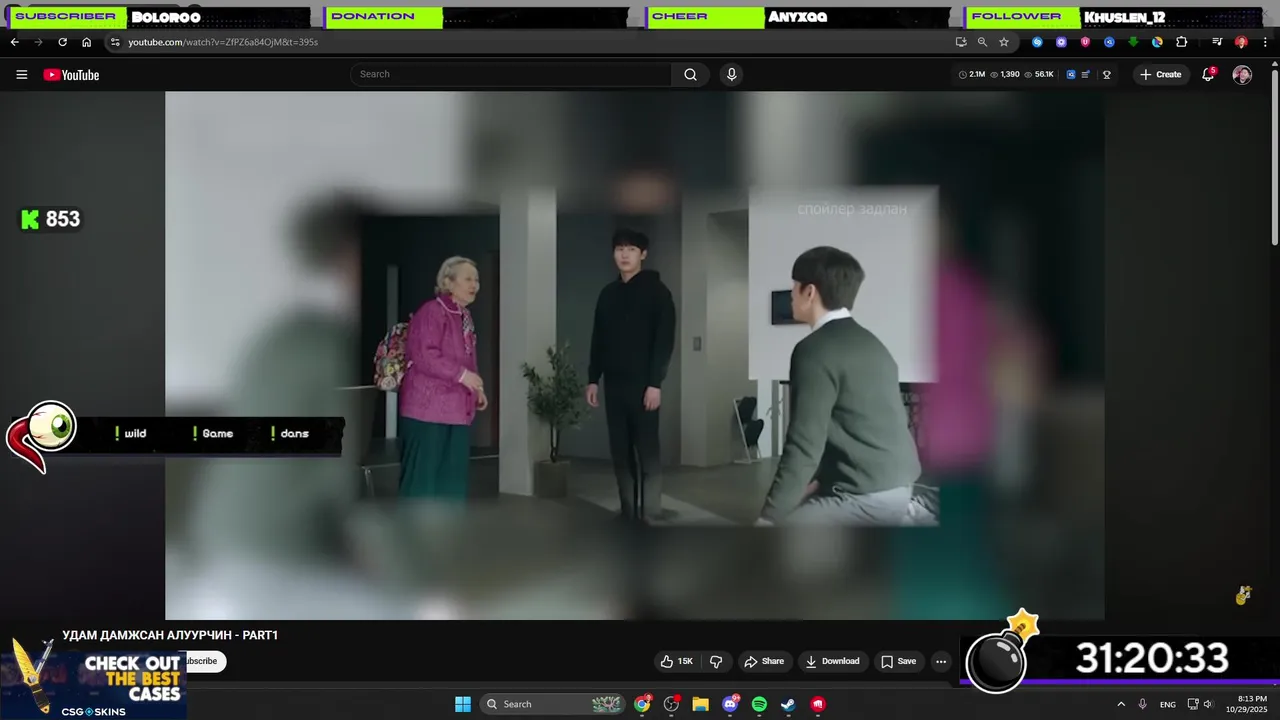This screenshot has width=1280, height=720.
Task: Activate voice search microphone
Action: tap(731, 74)
